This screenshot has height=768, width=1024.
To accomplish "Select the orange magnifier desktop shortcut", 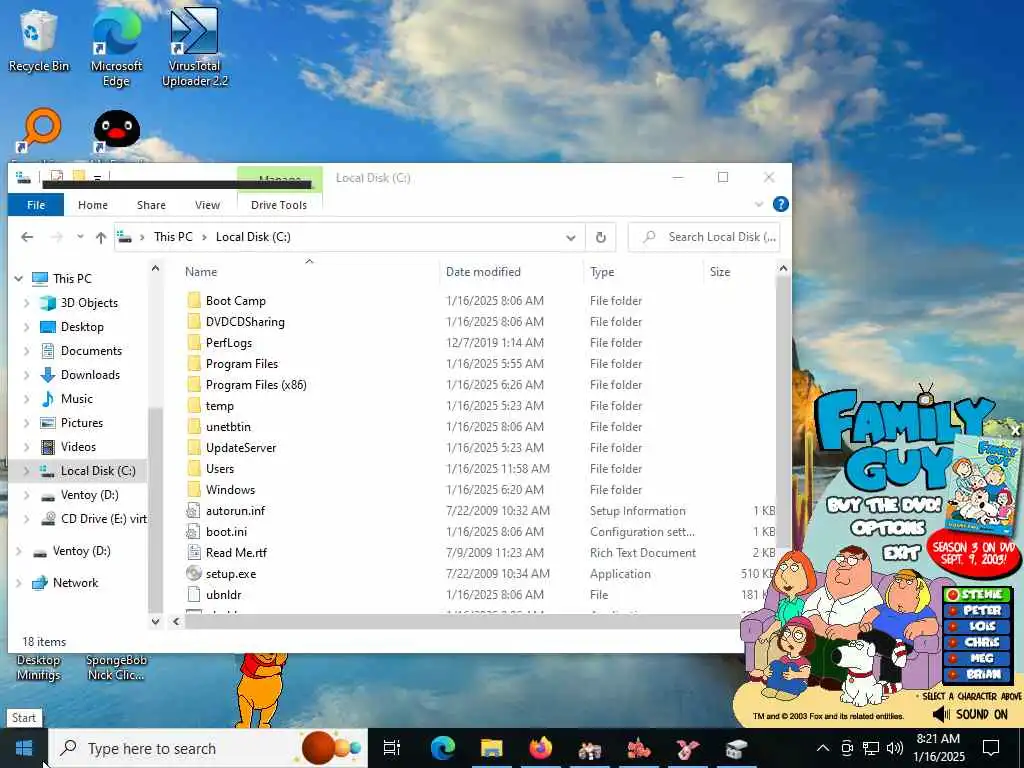I will pyautogui.click(x=41, y=132).
